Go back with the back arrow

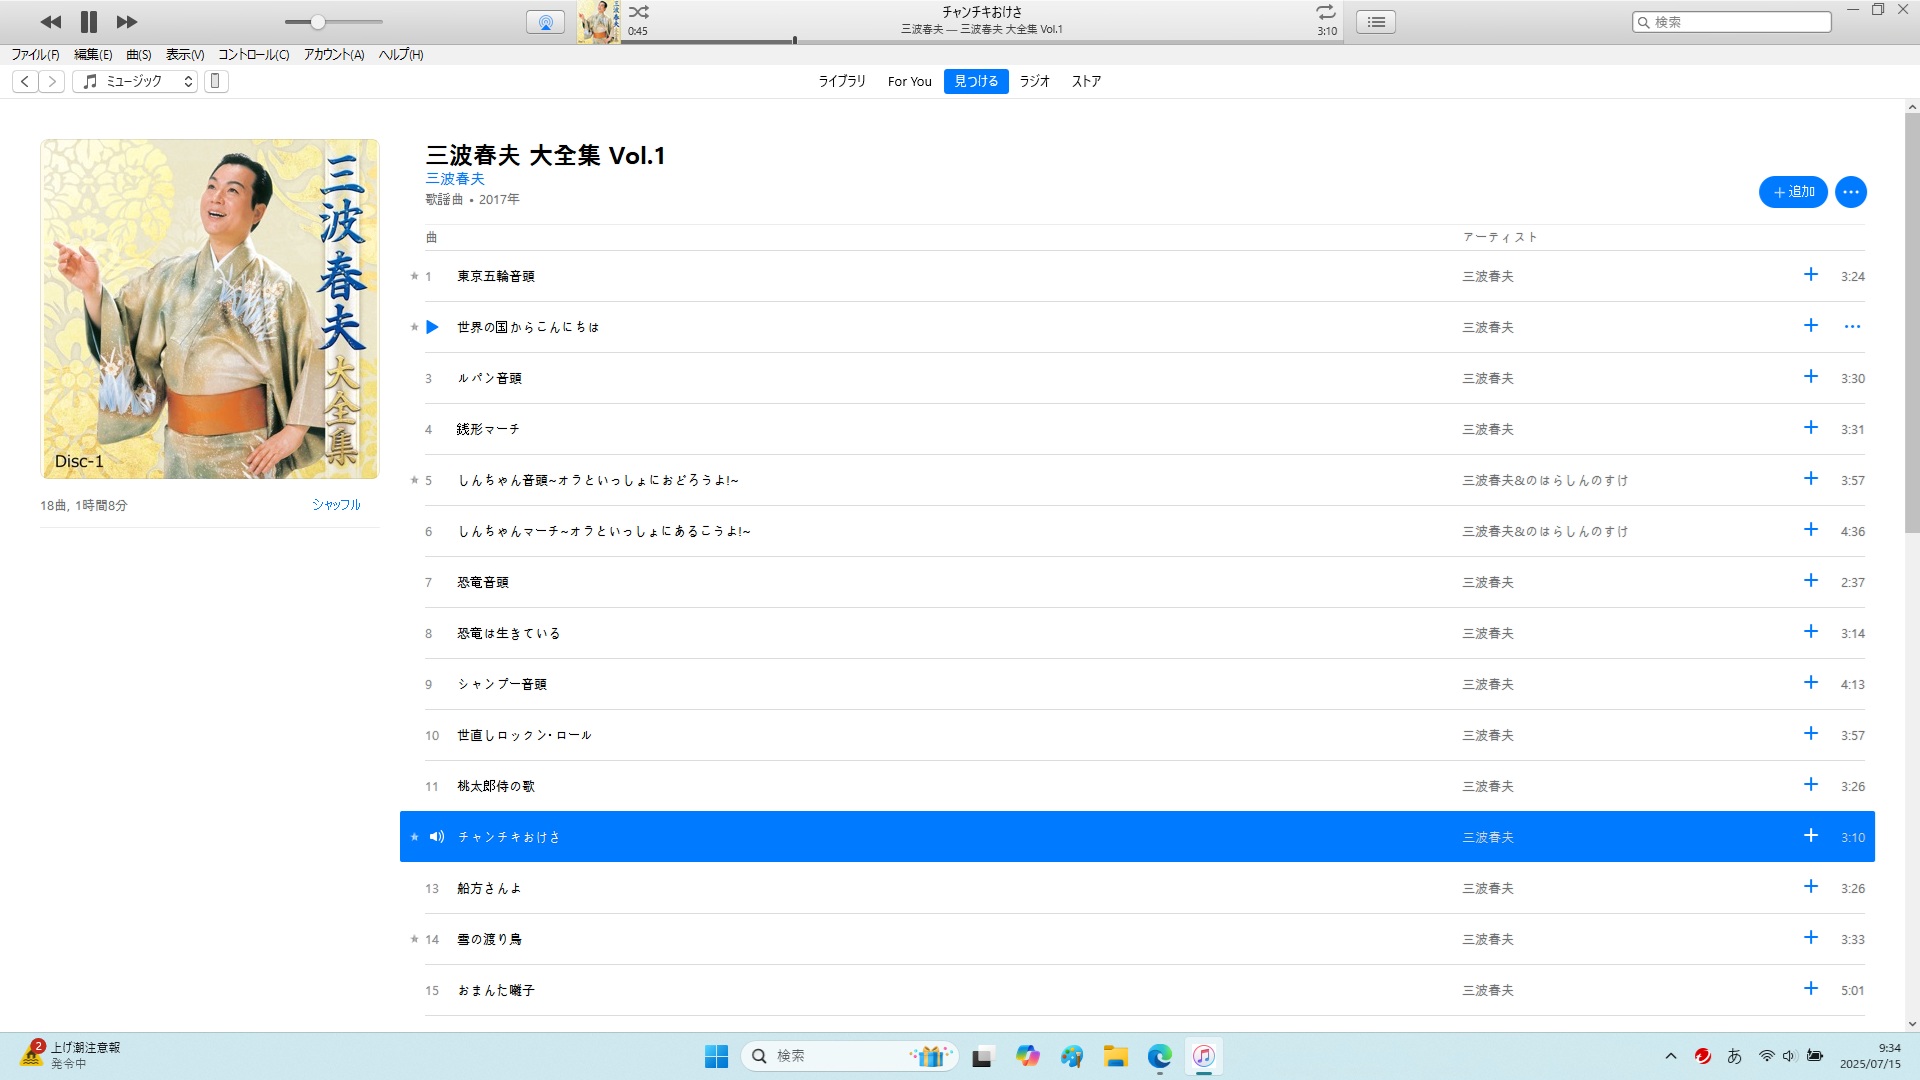(x=25, y=82)
